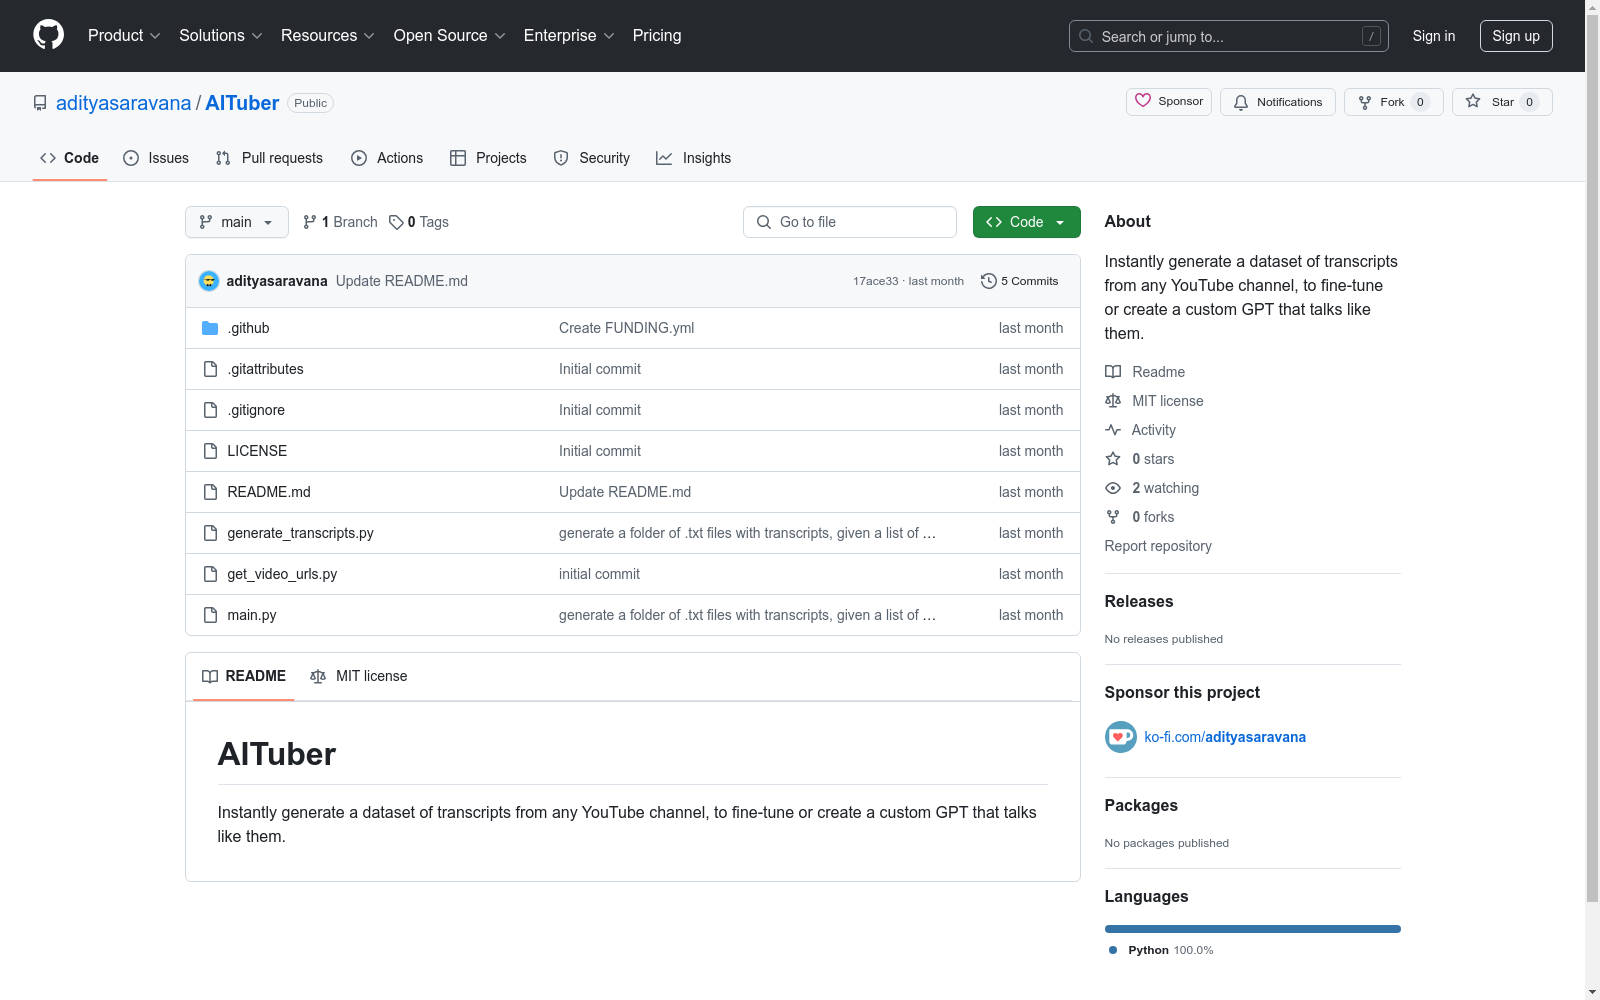Click the scales icon beside MIT license in About

click(x=1113, y=401)
